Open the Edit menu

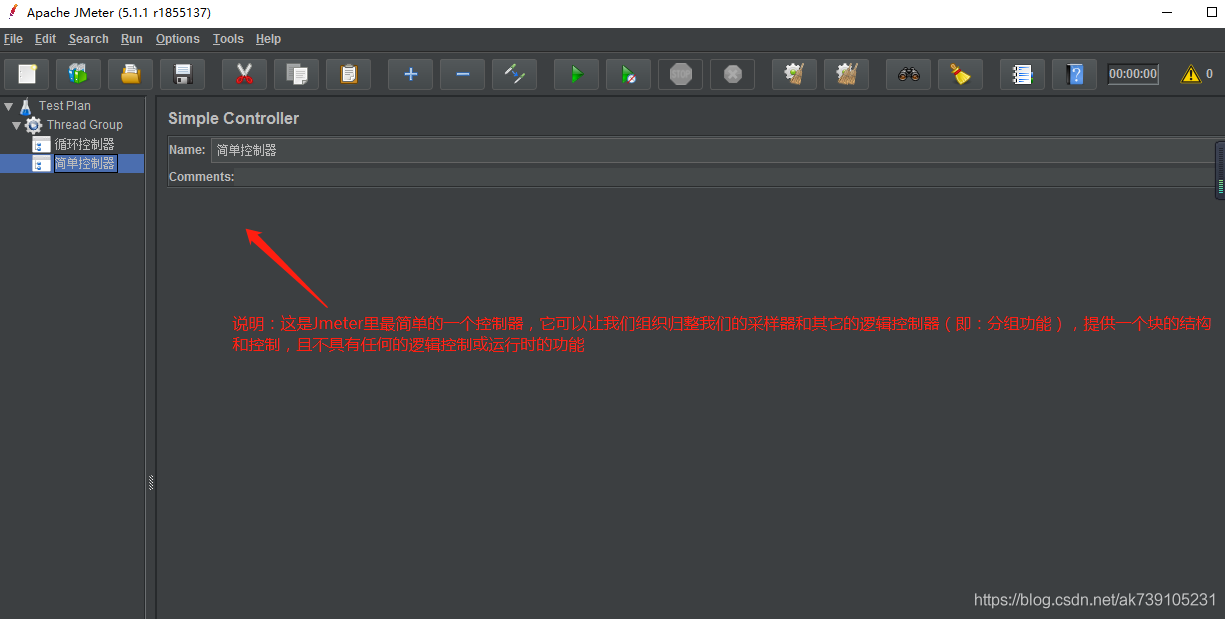pos(45,39)
